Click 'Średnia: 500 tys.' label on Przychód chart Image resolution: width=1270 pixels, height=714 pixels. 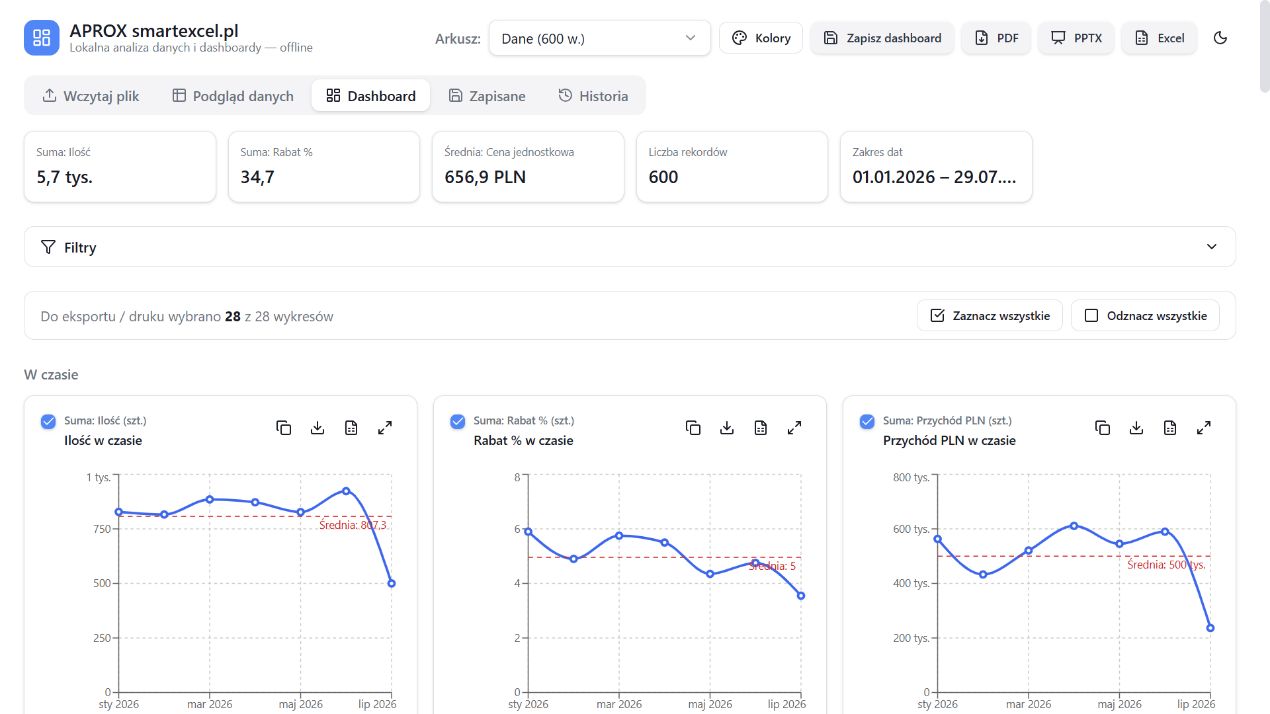click(1166, 565)
